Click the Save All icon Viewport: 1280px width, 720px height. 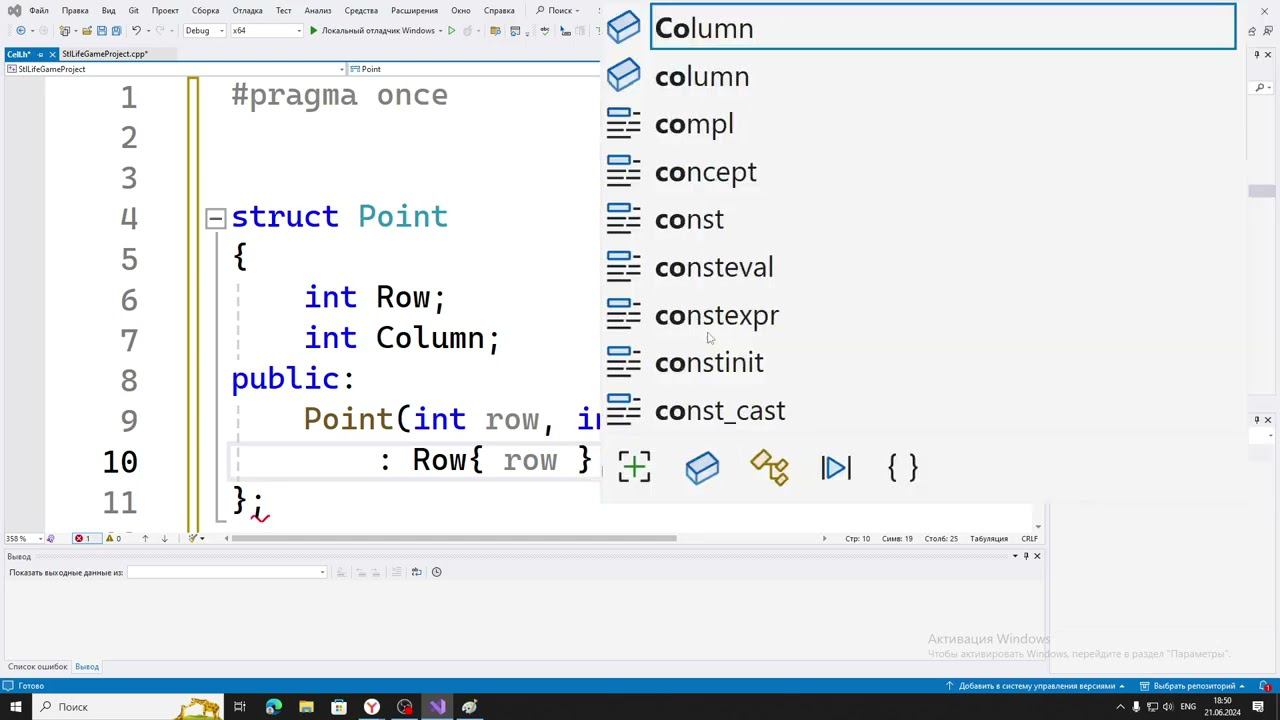click(115, 31)
